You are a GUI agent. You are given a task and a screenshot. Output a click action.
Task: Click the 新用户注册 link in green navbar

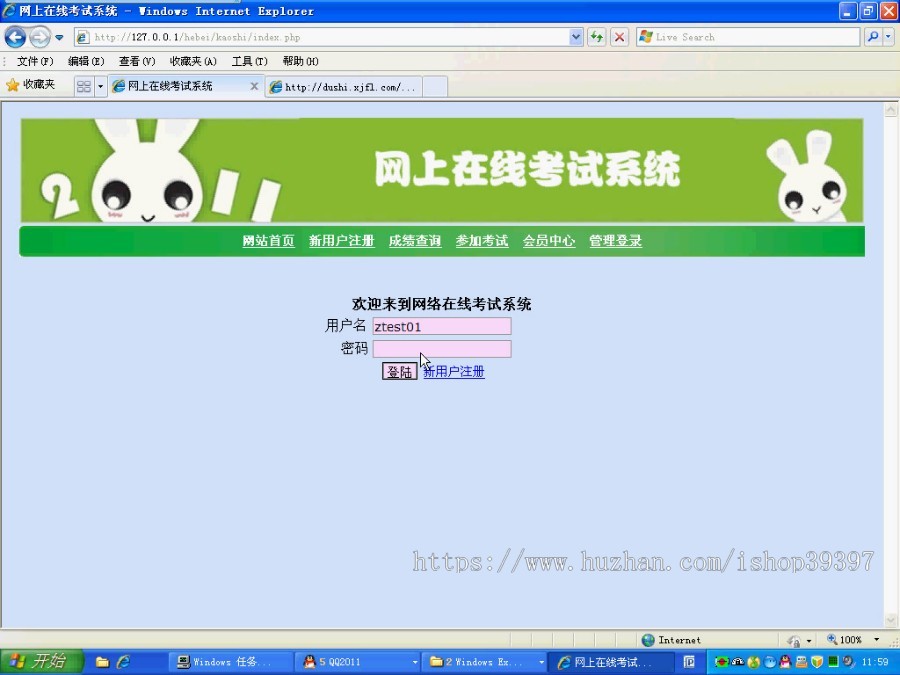342,241
